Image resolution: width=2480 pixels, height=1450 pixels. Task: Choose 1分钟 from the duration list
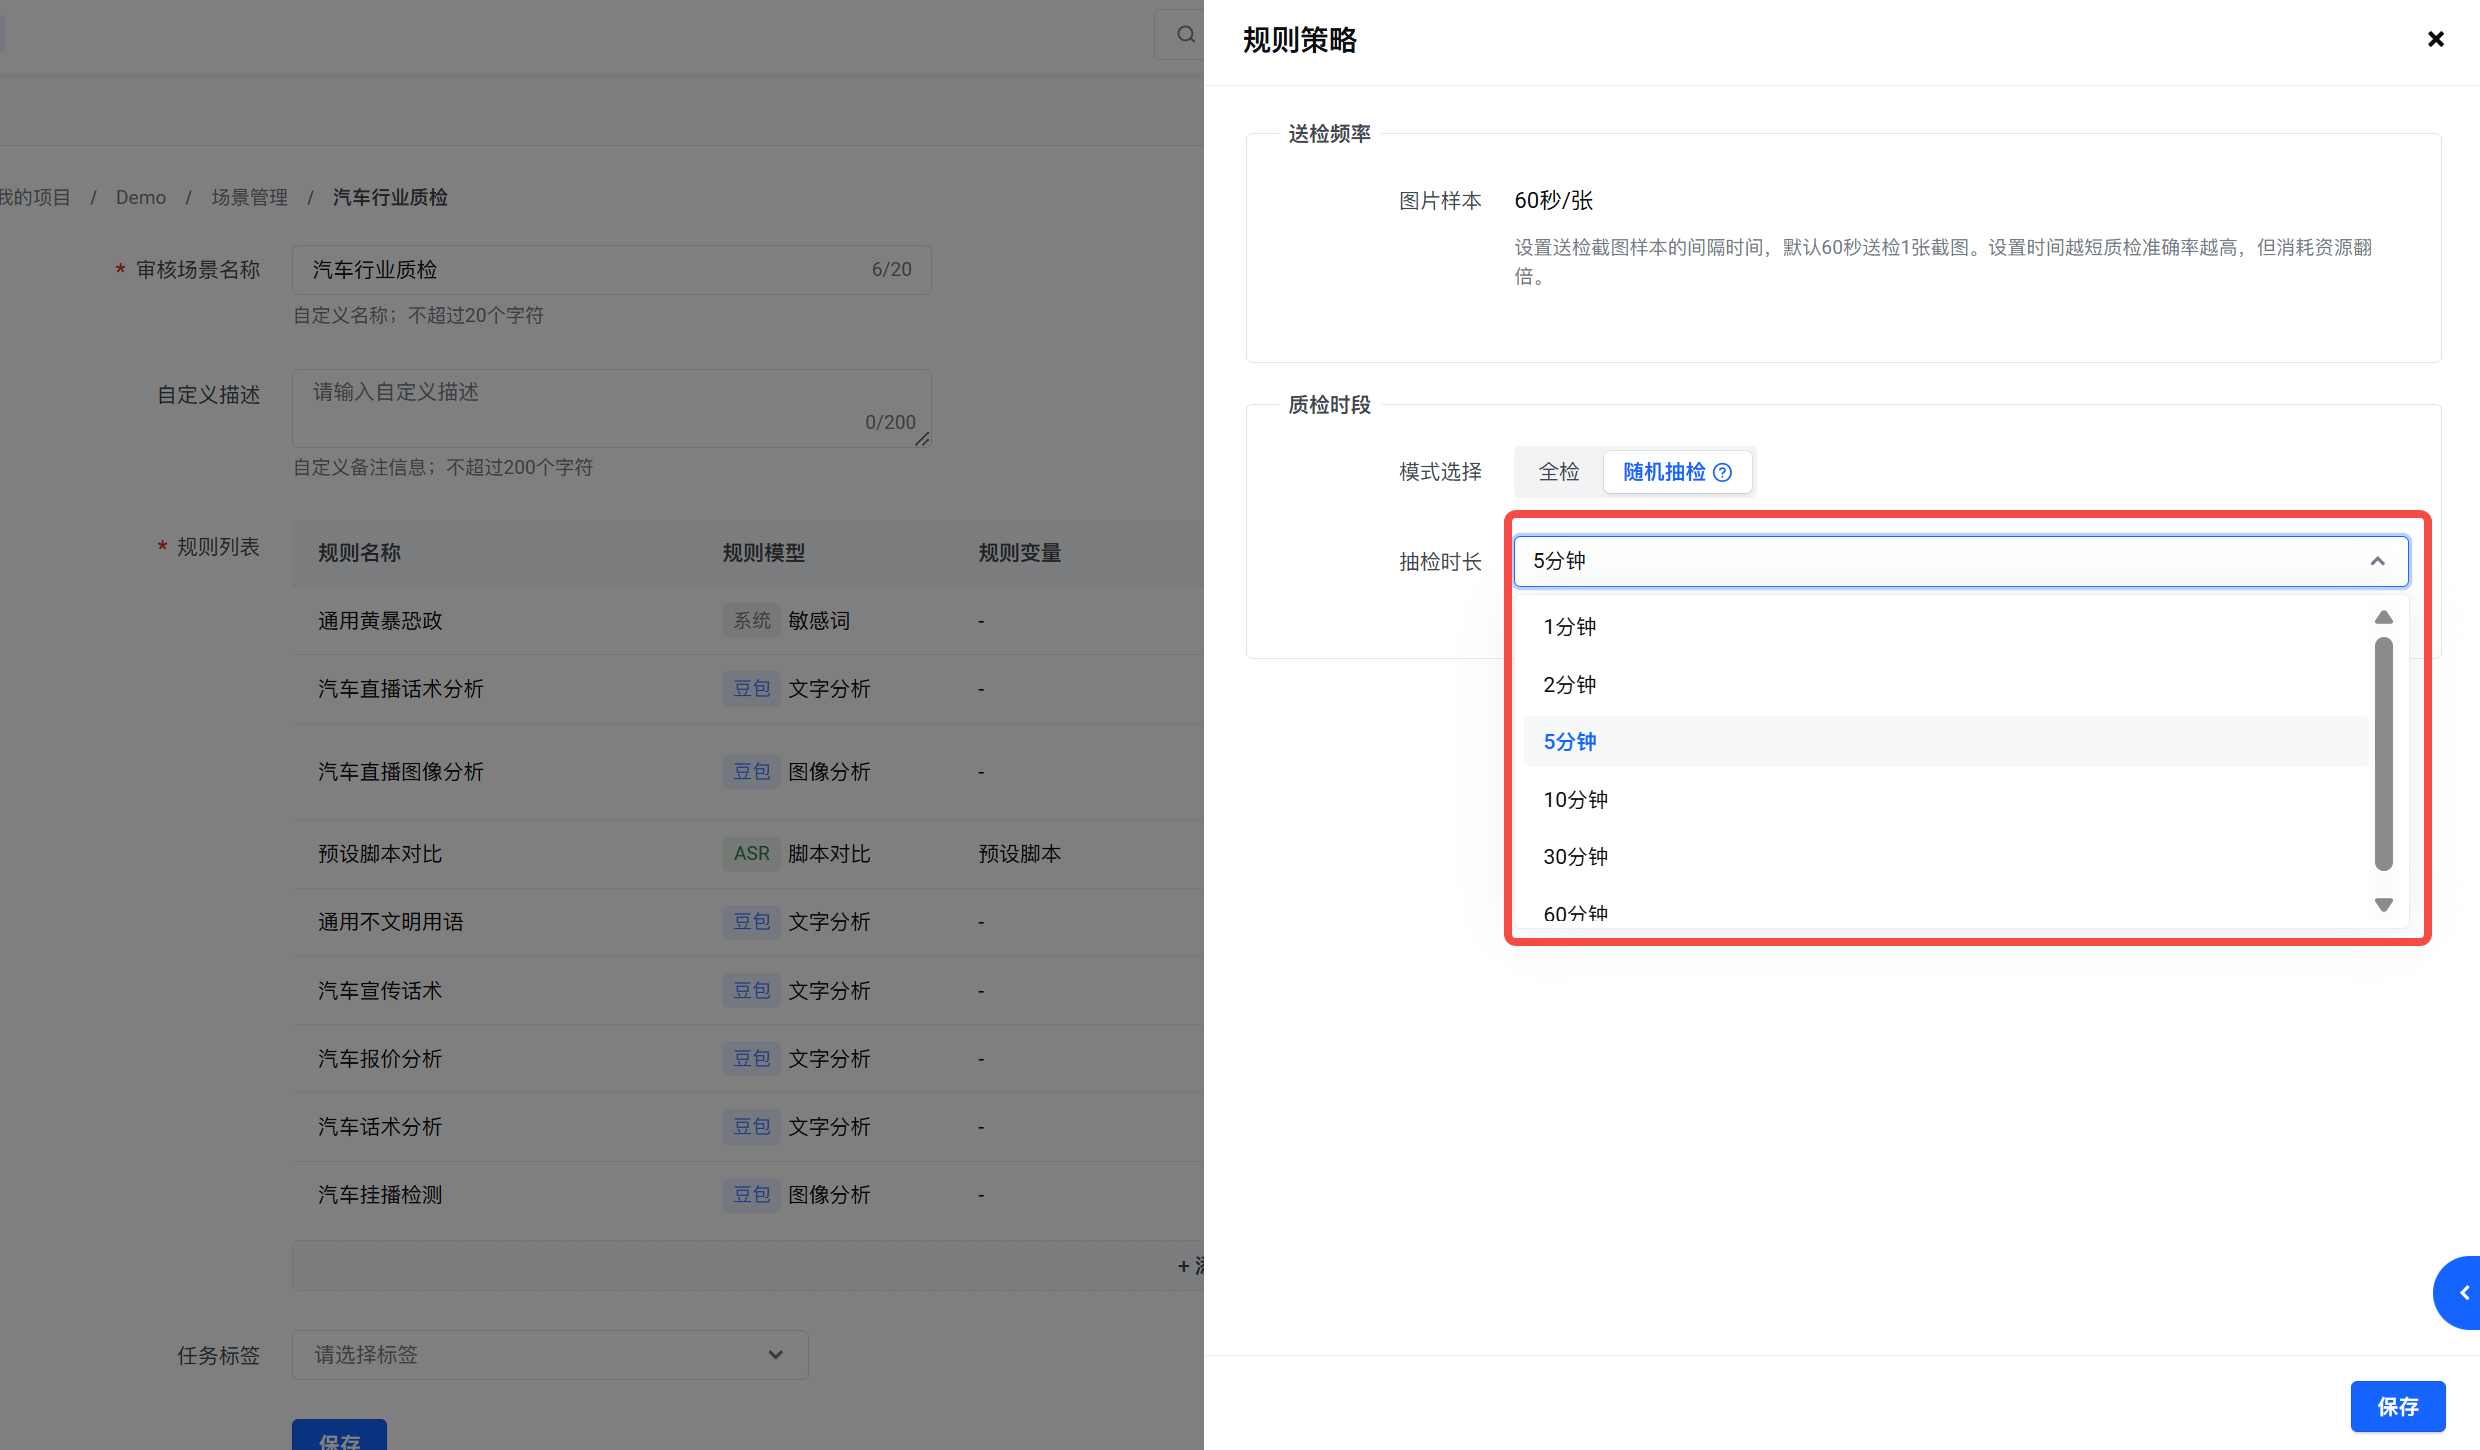click(x=1945, y=627)
